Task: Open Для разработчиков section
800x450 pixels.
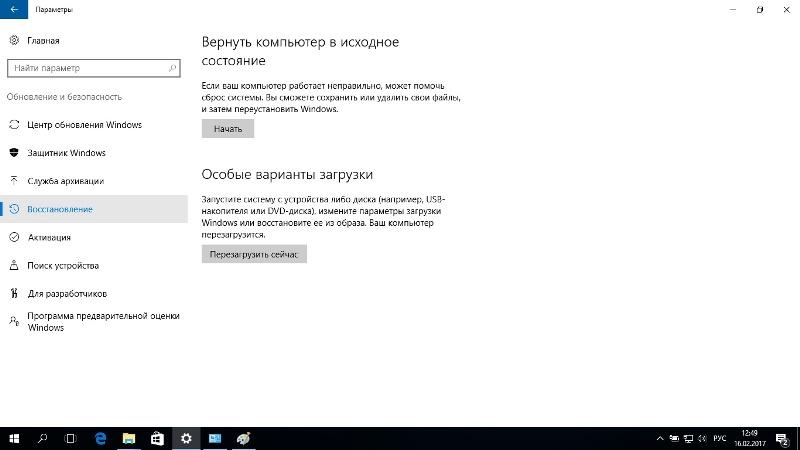Action: 94,293
